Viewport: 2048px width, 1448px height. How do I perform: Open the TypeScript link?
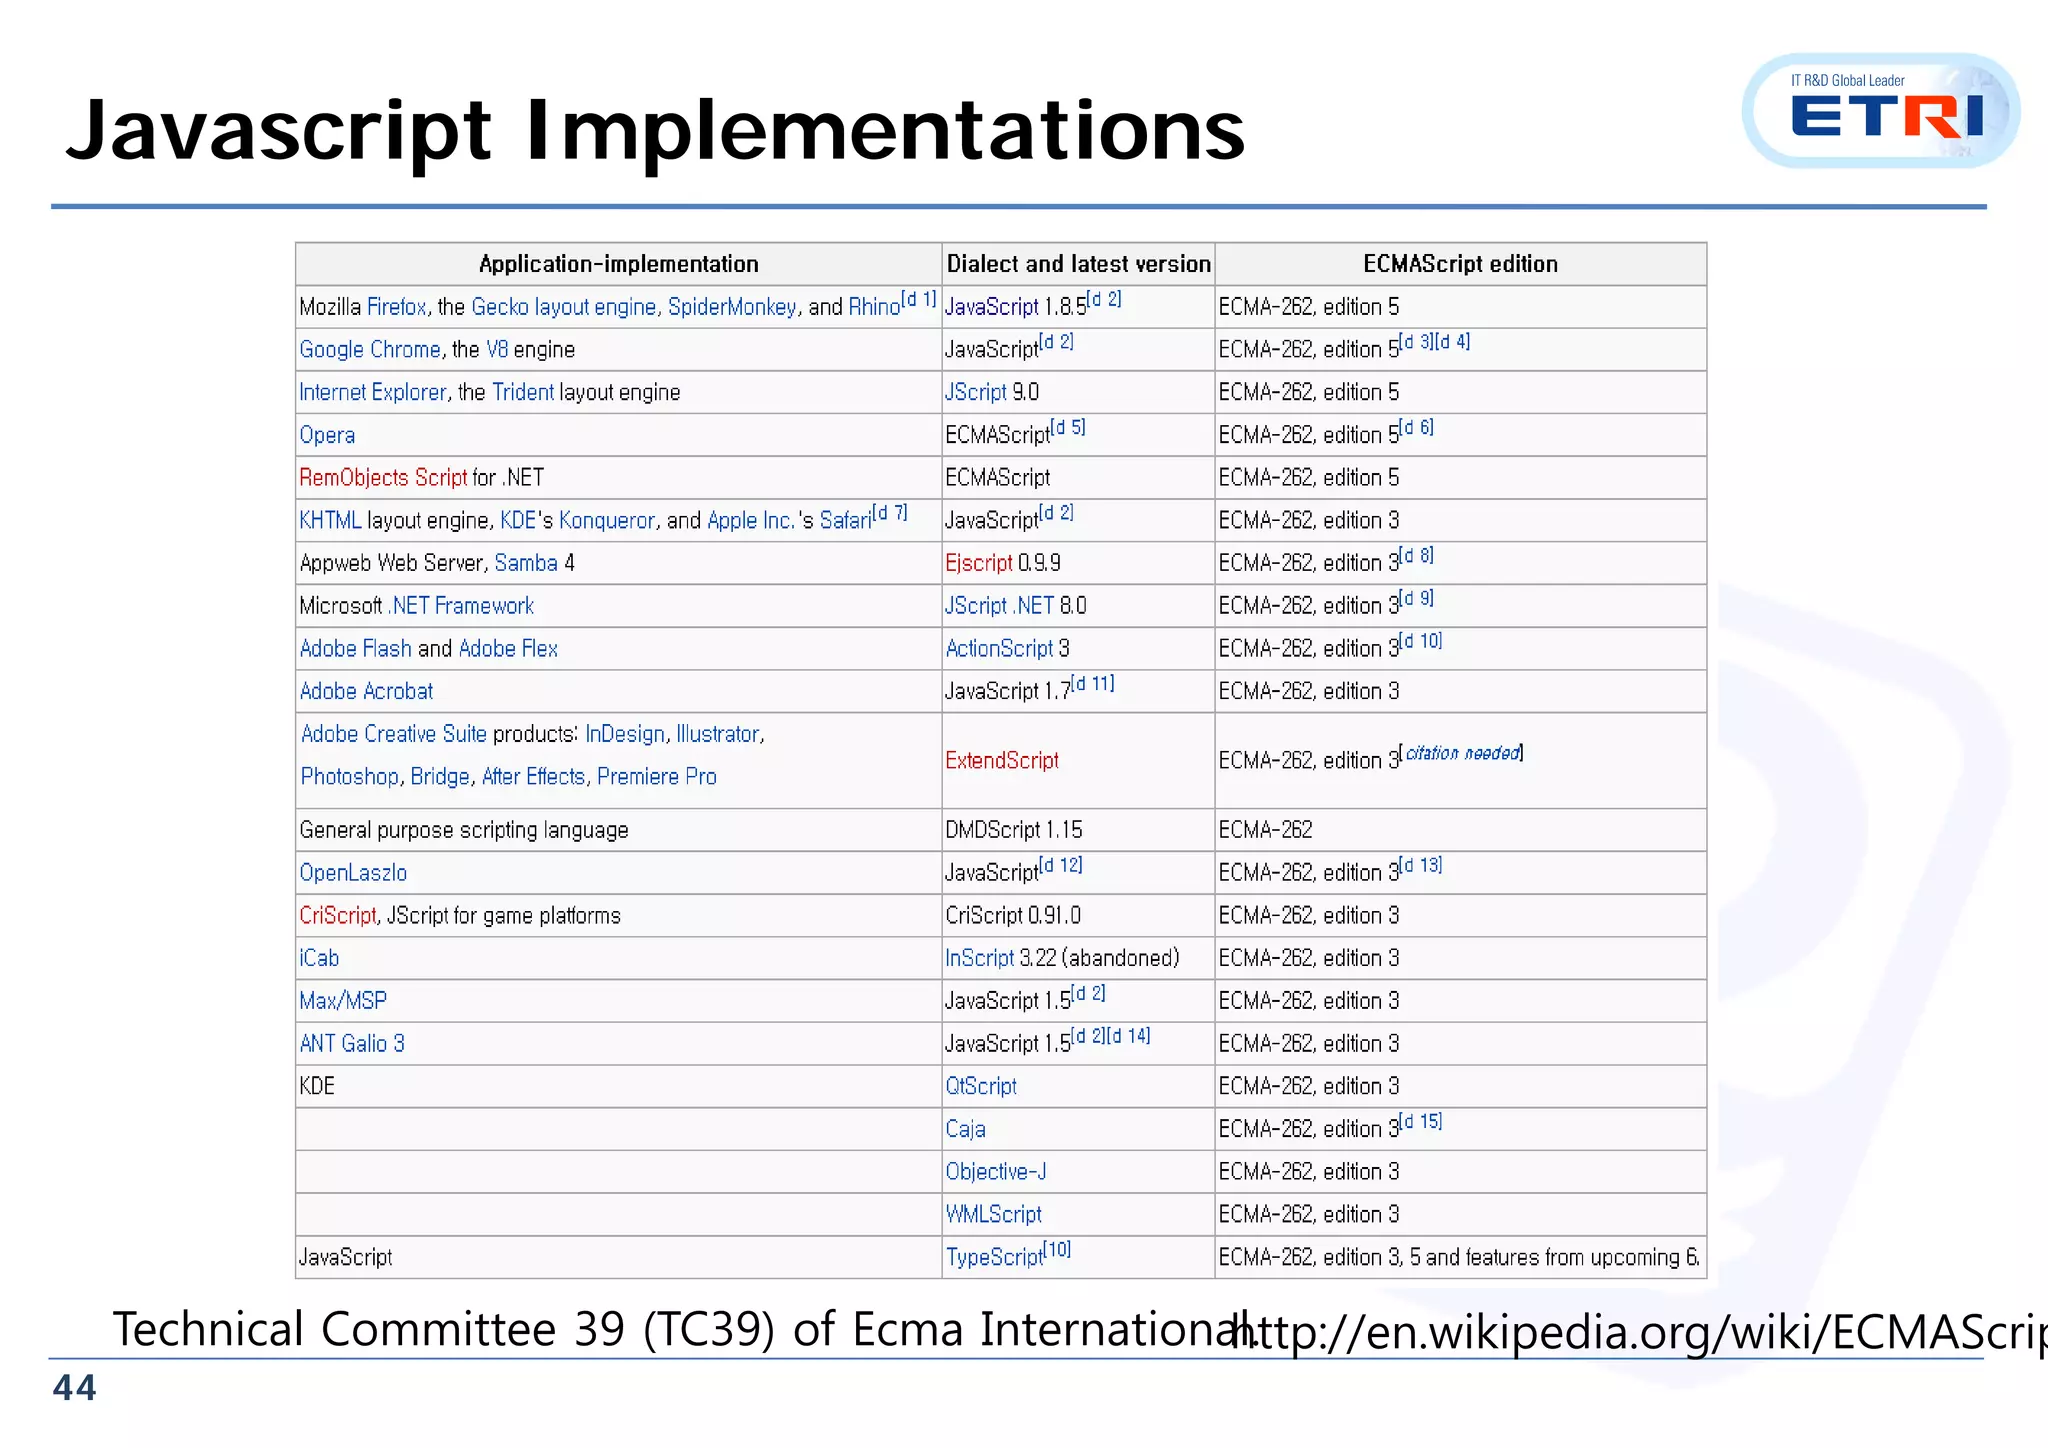pos(994,1257)
